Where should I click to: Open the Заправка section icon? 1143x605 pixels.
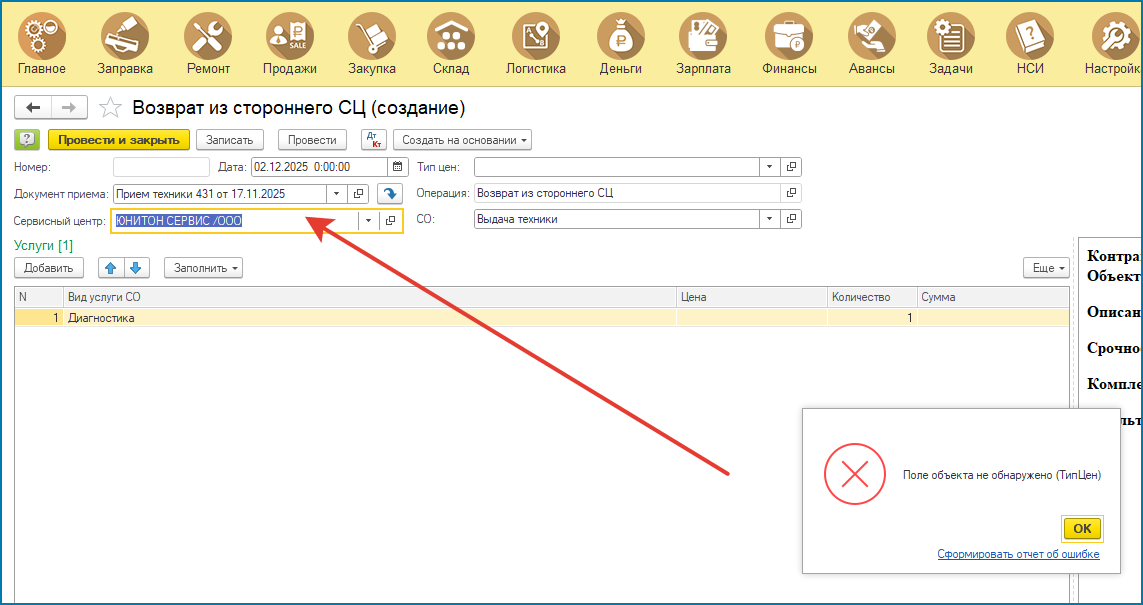click(x=125, y=36)
